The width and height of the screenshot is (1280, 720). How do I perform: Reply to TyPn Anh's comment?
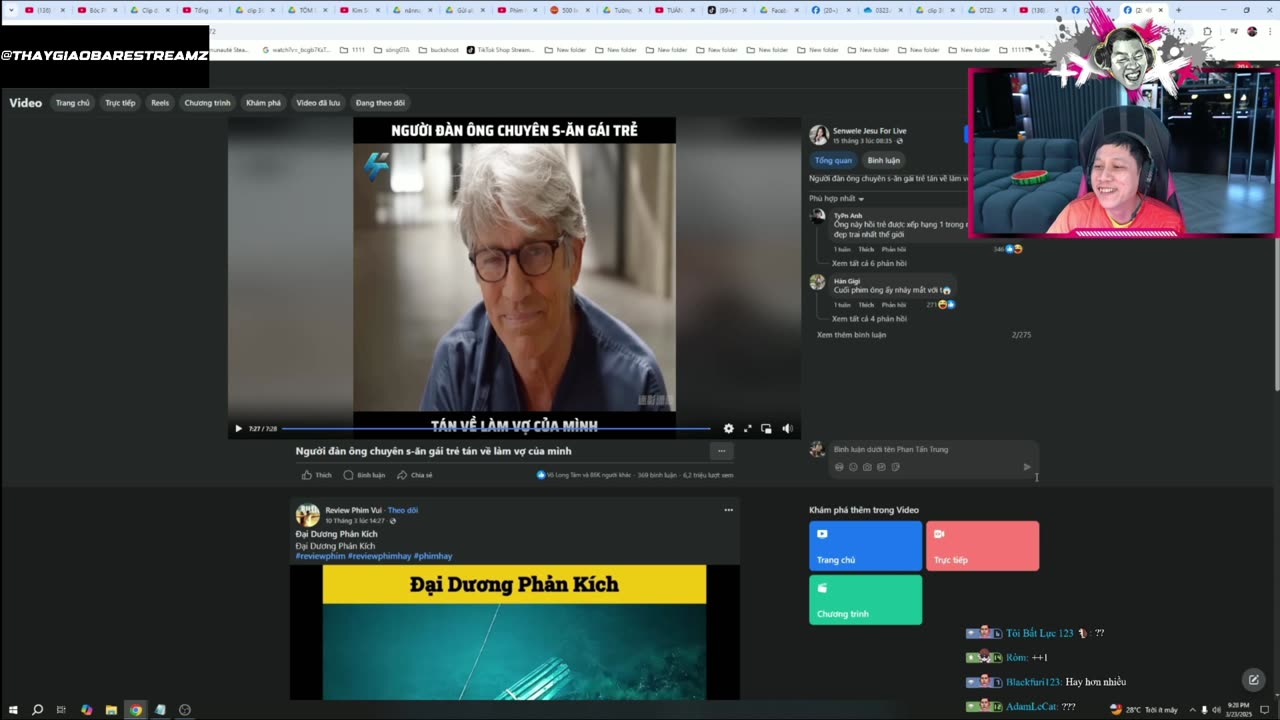(893, 249)
